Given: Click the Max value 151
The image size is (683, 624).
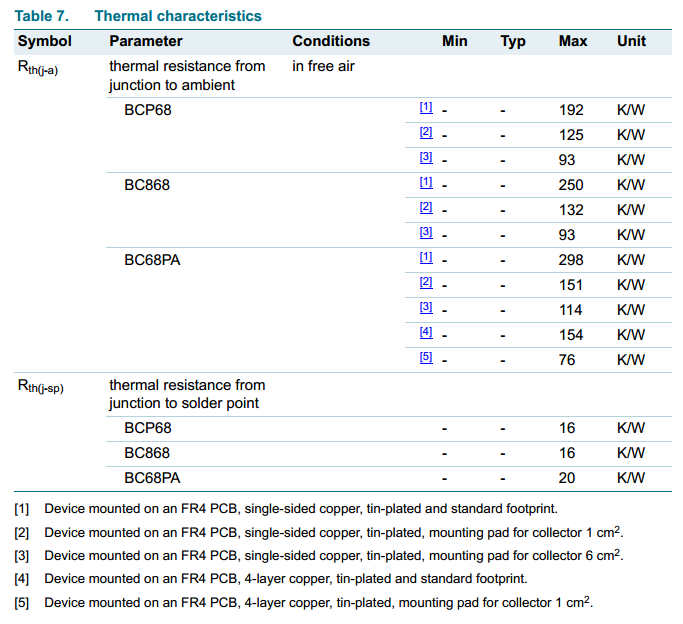Looking at the screenshot, I should point(571,285).
